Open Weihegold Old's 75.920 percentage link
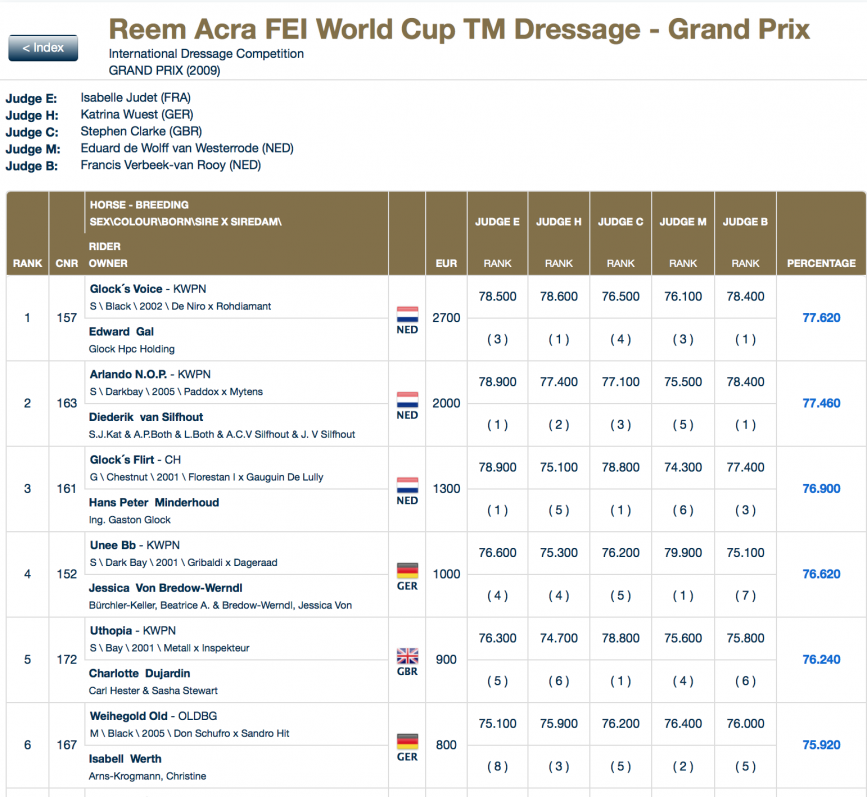867x797 pixels. pos(821,745)
